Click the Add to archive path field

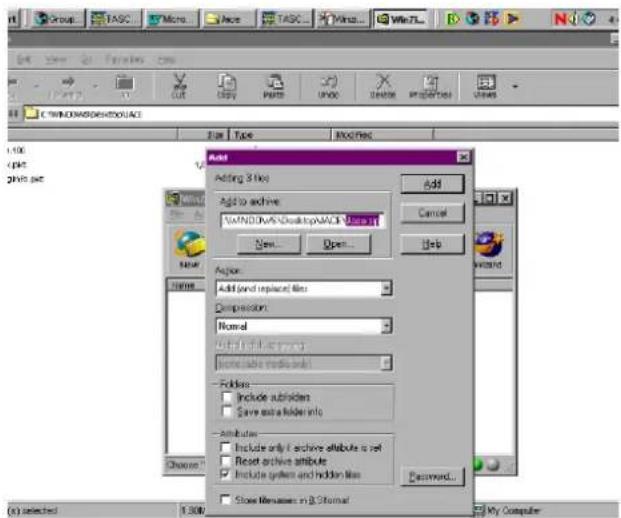click(302, 220)
